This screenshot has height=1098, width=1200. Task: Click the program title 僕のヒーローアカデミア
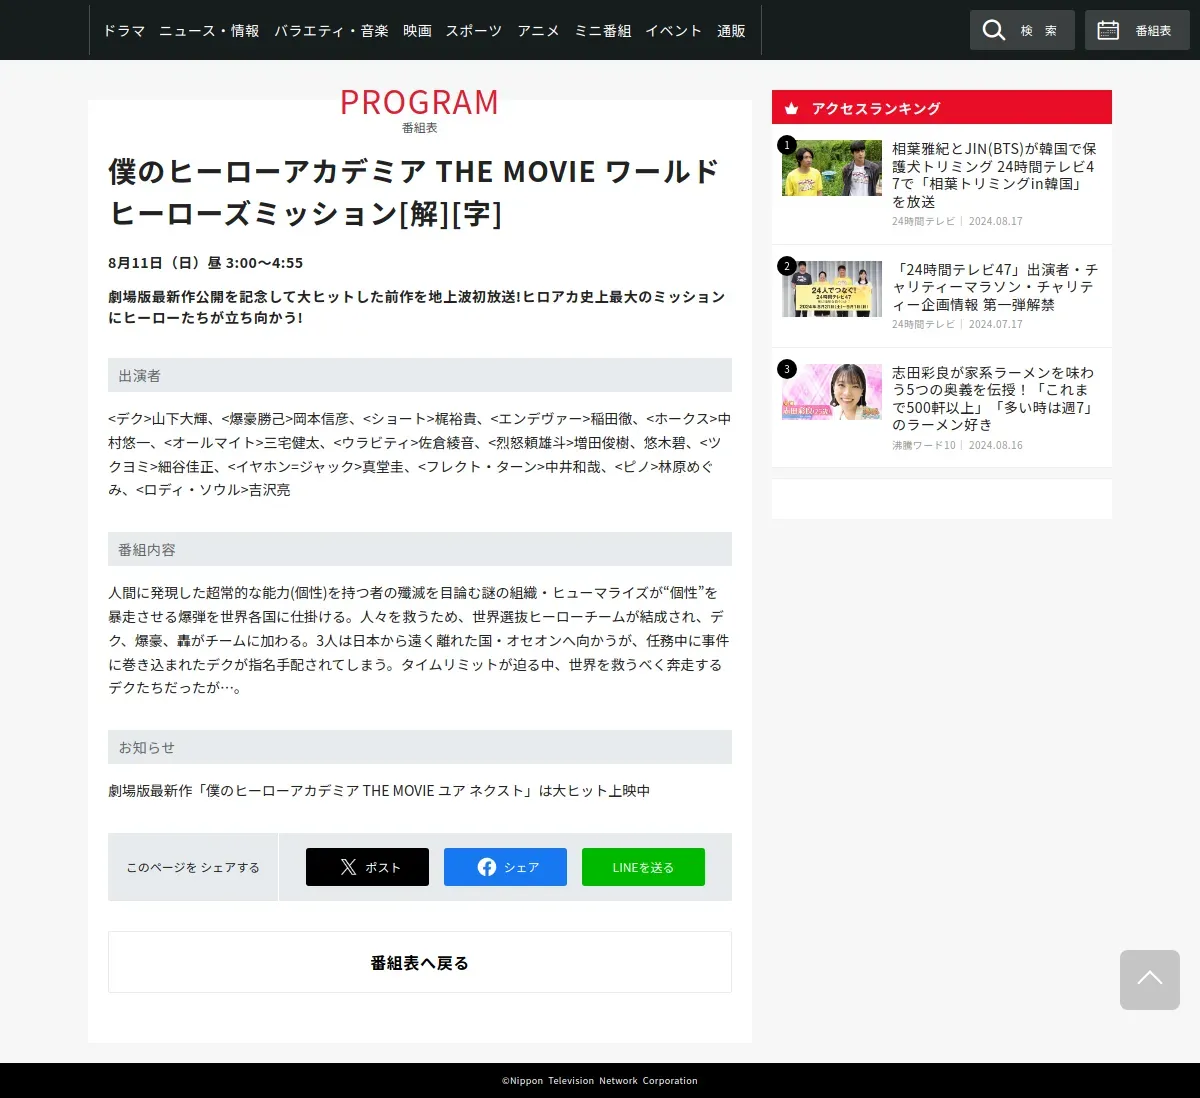tap(414, 192)
